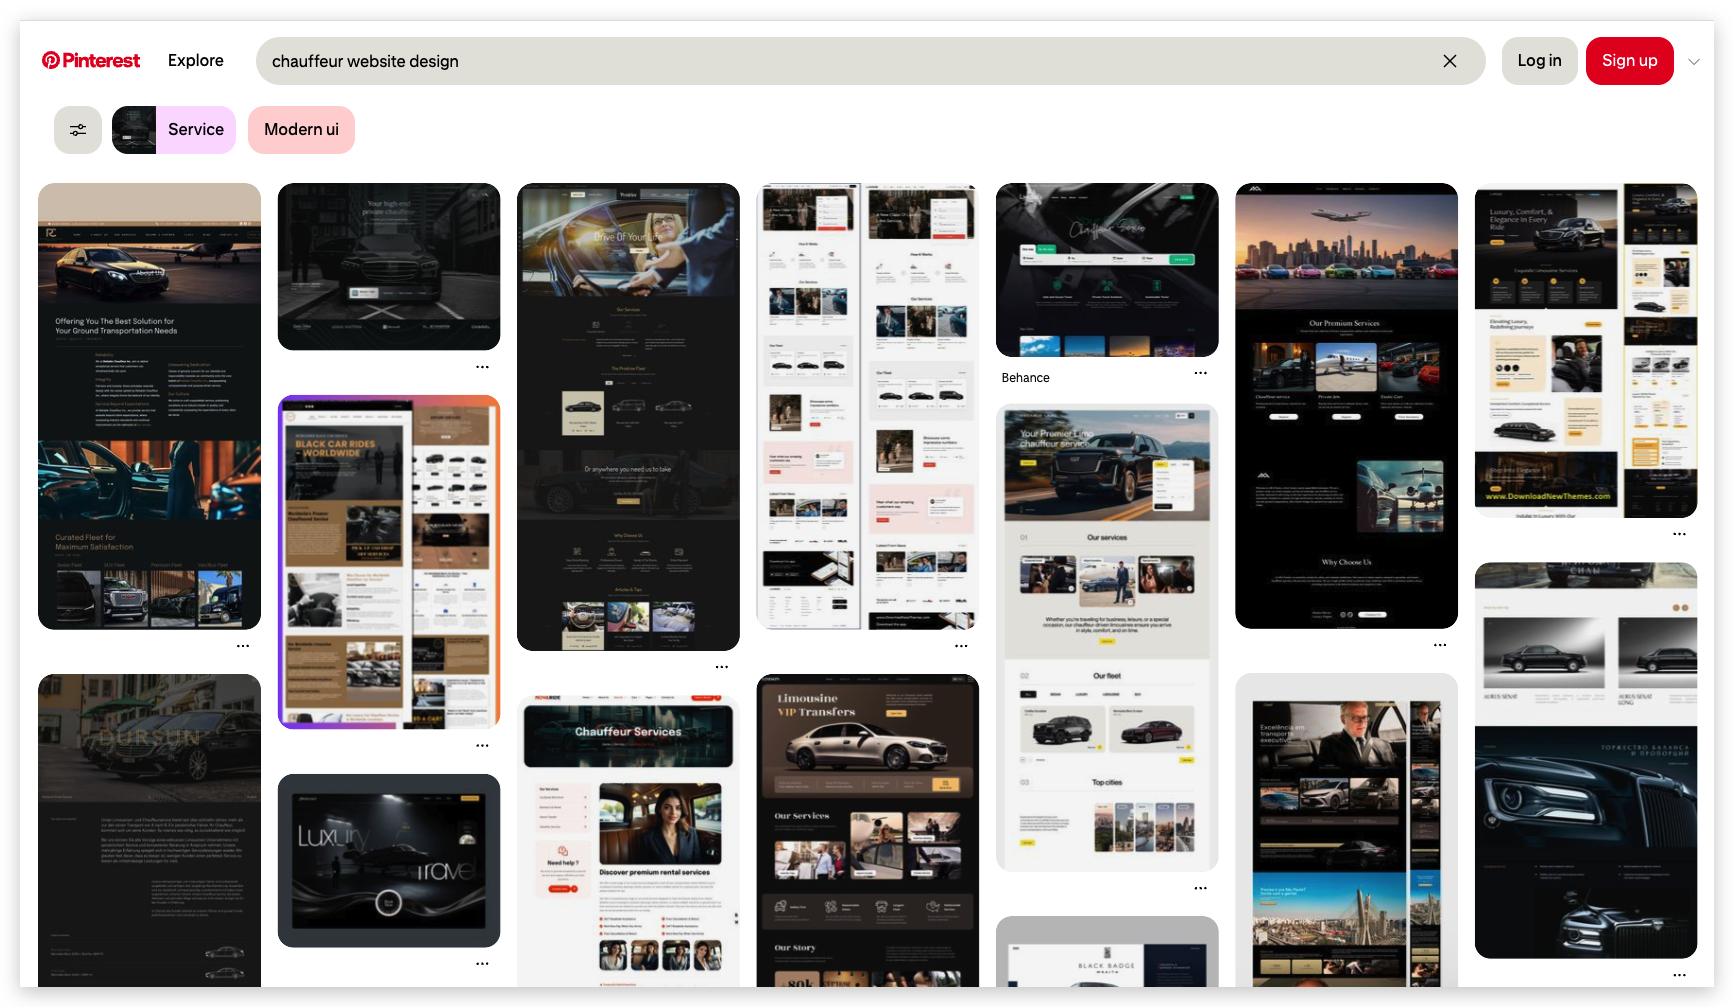
Task: Click the Pinterest logo
Action: (91, 61)
